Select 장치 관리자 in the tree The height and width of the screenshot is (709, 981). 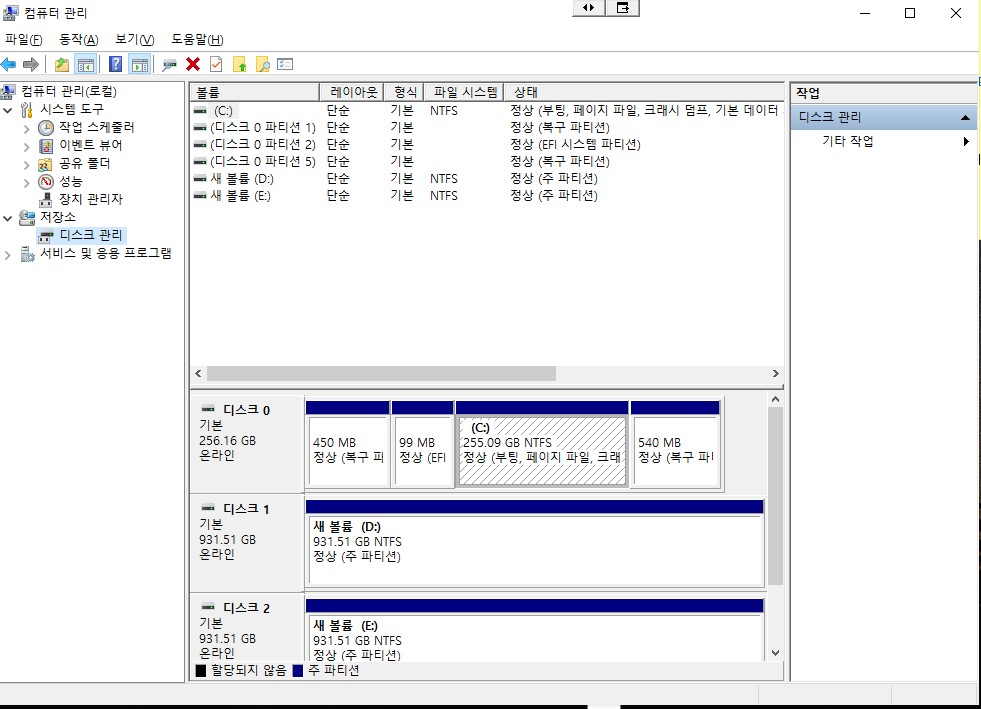tap(90, 199)
